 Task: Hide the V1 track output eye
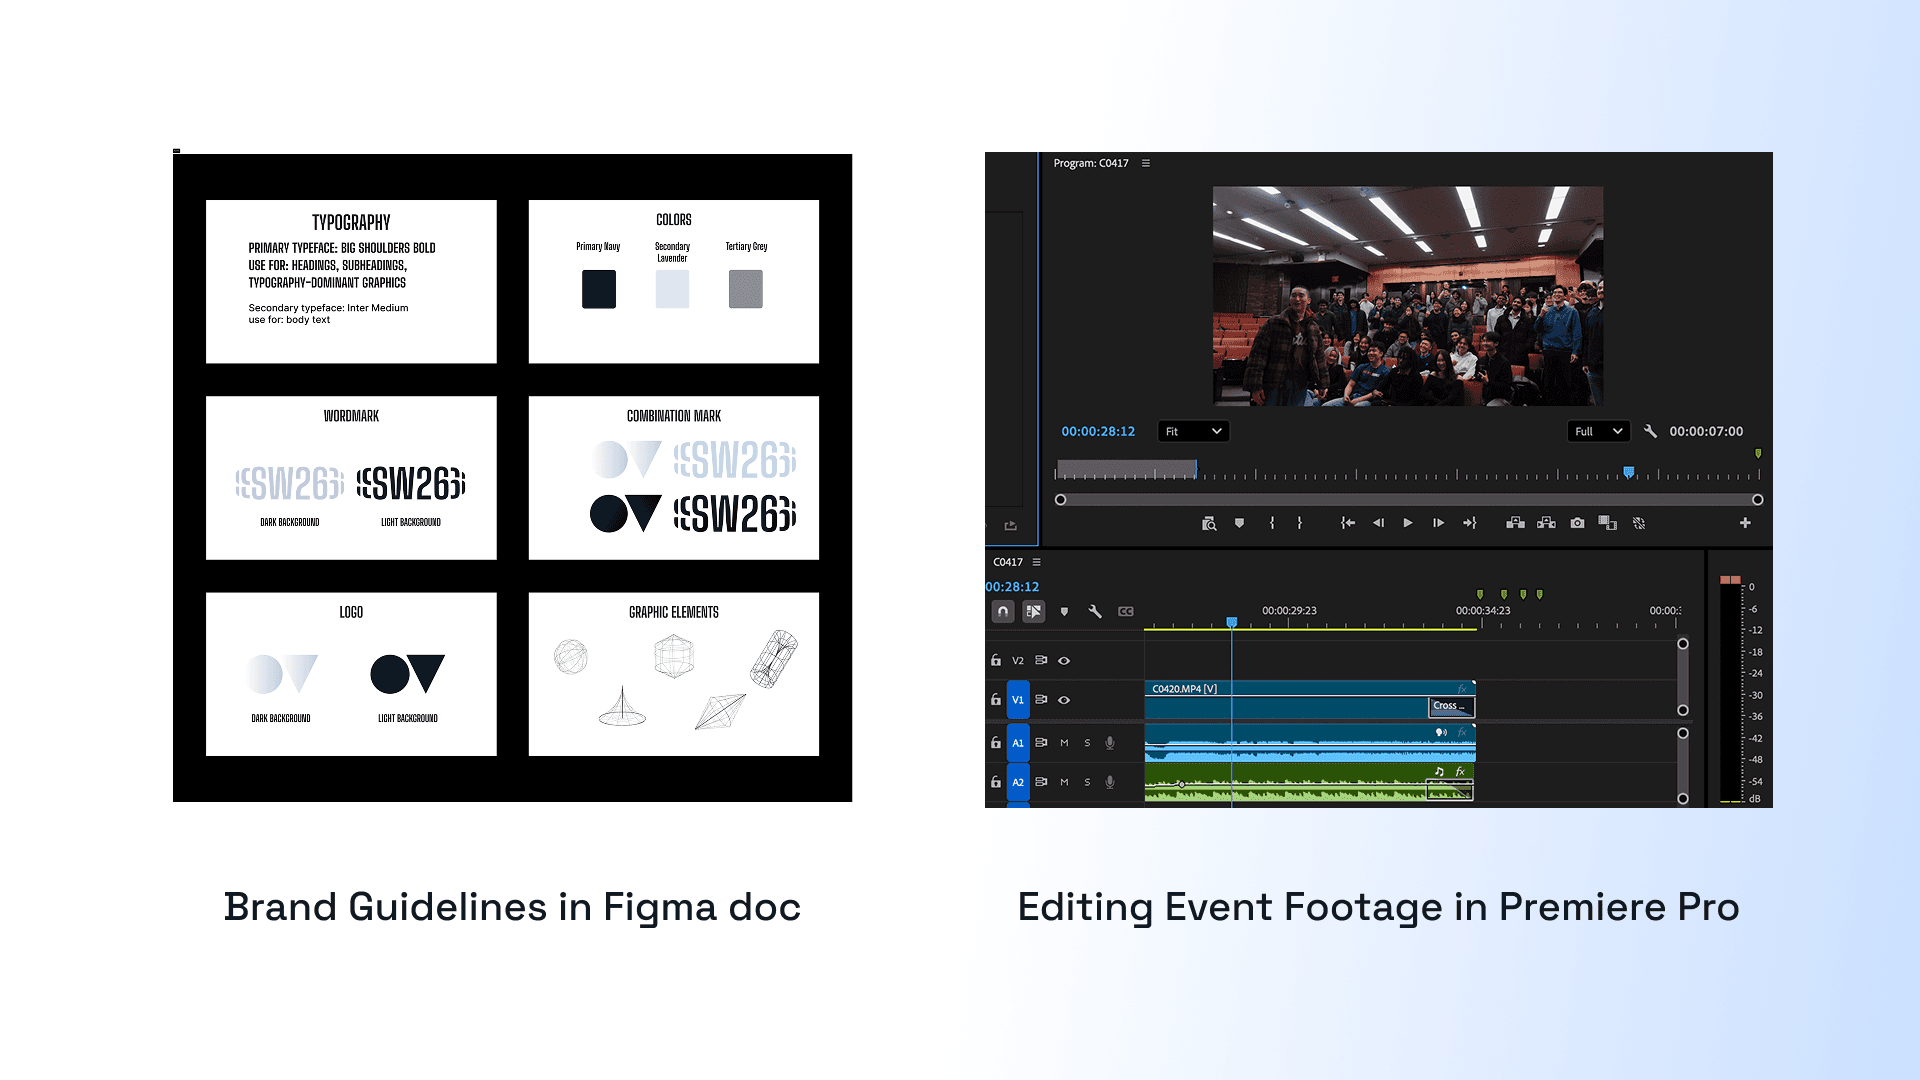pyautogui.click(x=1064, y=700)
